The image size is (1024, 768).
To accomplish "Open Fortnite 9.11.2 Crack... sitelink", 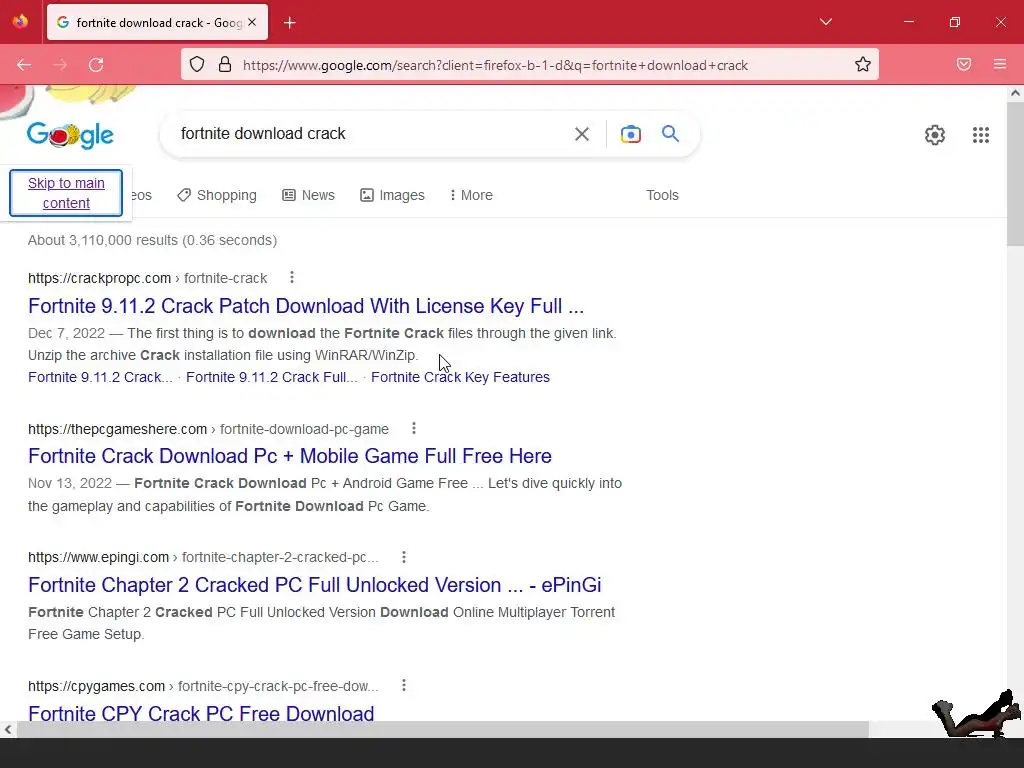I will coord(100,377).
